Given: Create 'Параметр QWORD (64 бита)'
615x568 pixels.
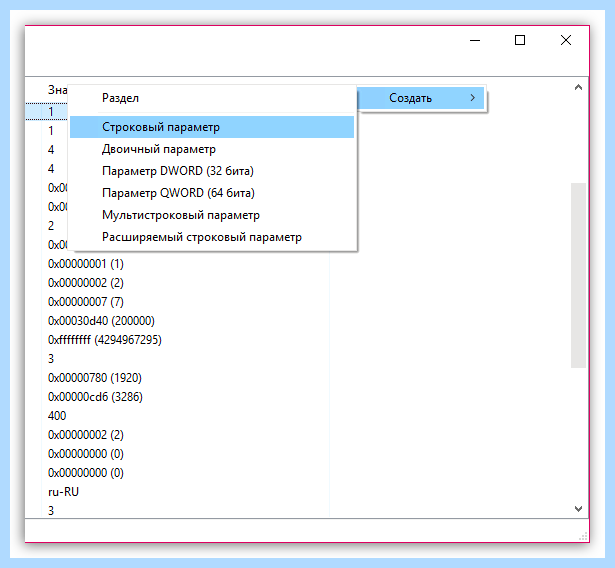Looking at the screenshot, I should point(212,193).
